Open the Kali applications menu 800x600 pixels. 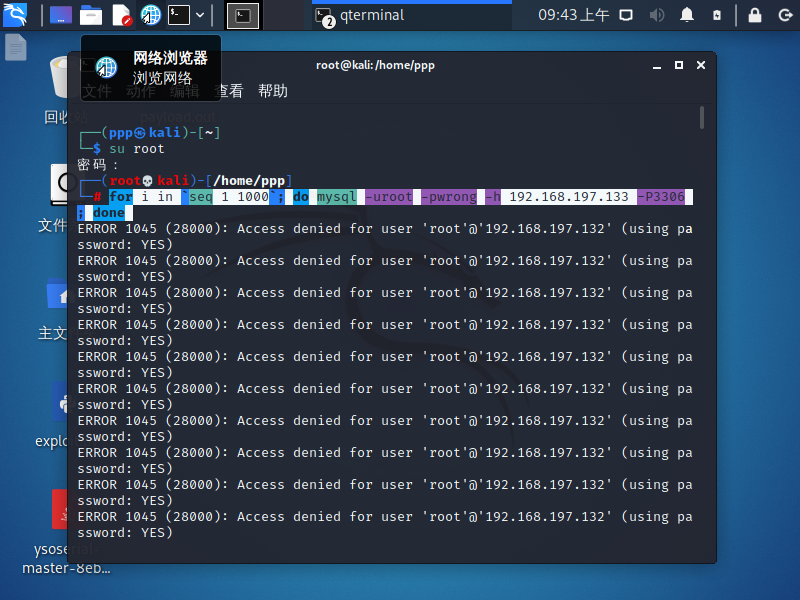point(14,14)
